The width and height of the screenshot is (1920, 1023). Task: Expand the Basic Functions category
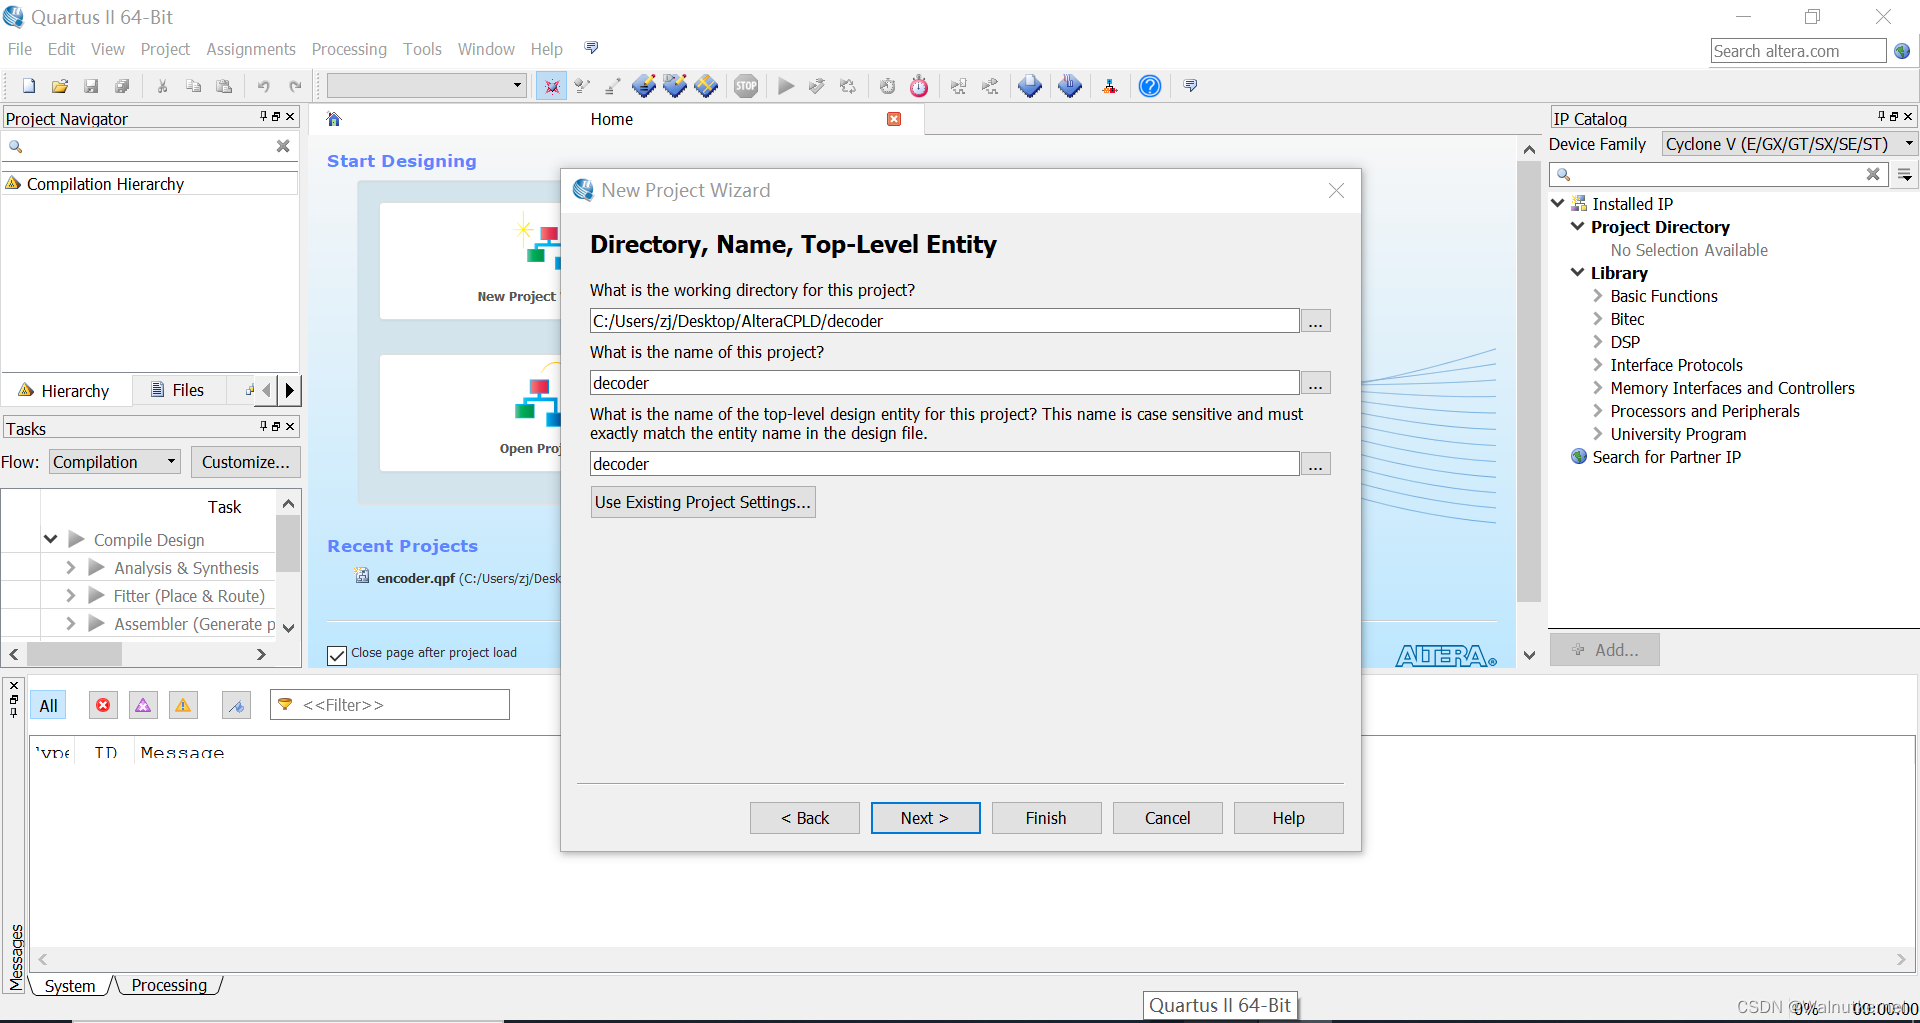1597,295
